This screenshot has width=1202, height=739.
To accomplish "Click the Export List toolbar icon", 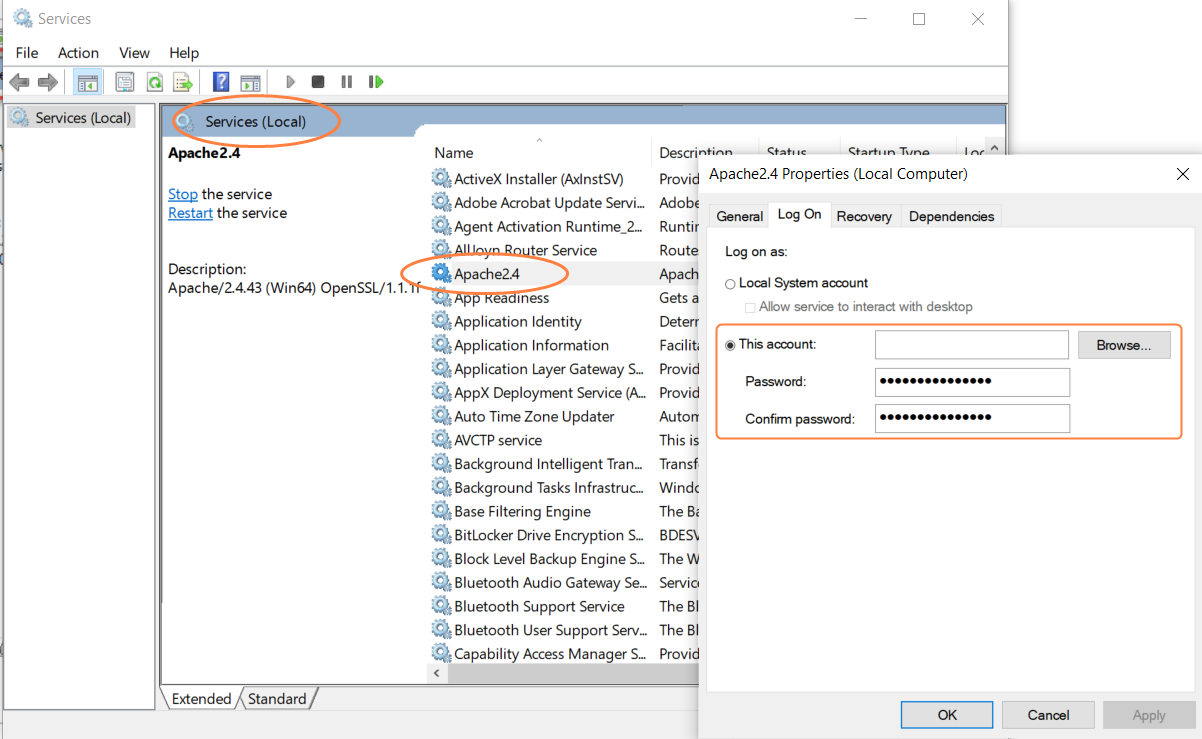I will (x=183, y=82).
